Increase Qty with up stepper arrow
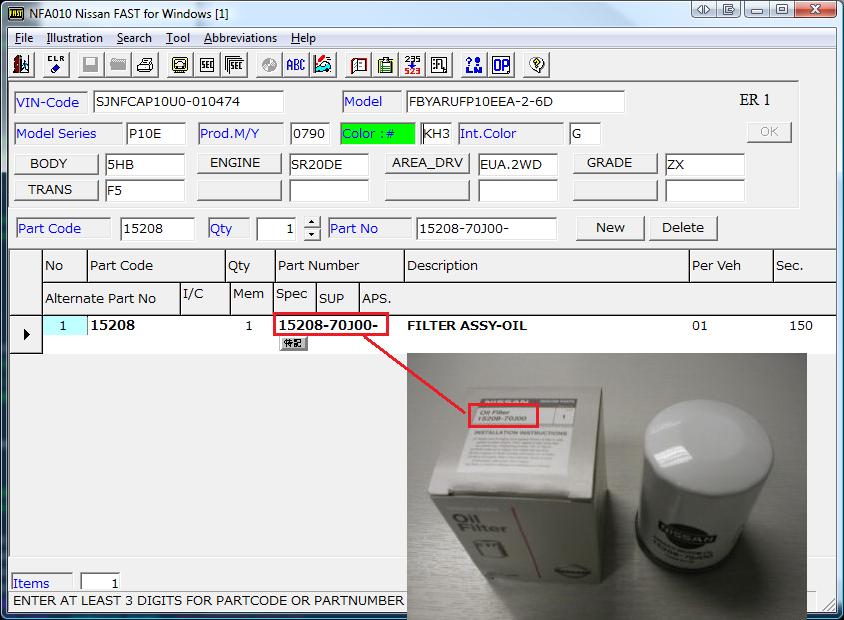This screenshot has width=844, height=620. point(312,222)
